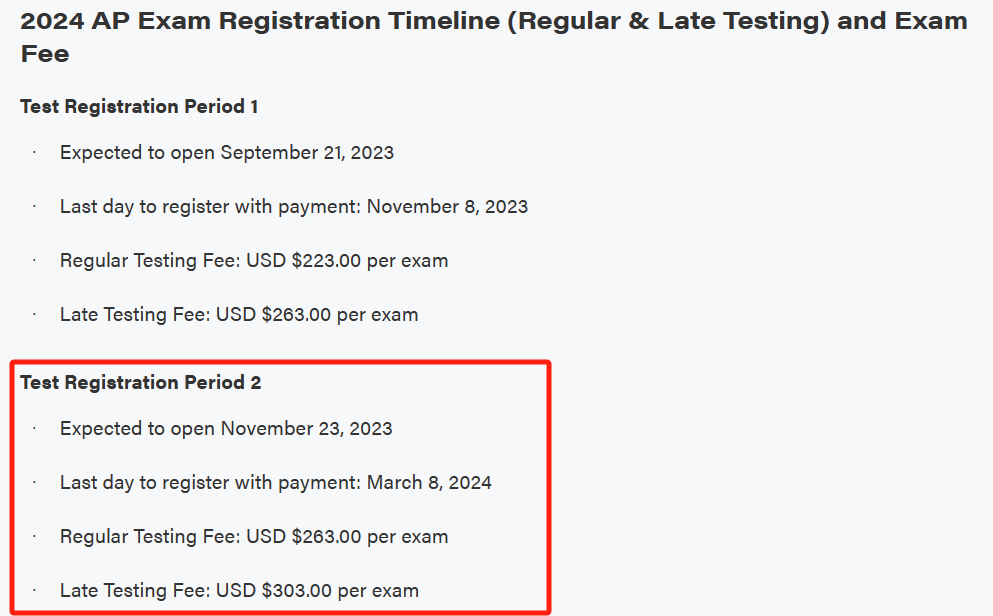This screenshot has width=993, height=616.
Task: Click the bullet before September 21 opening date
Action: (34, 153)
